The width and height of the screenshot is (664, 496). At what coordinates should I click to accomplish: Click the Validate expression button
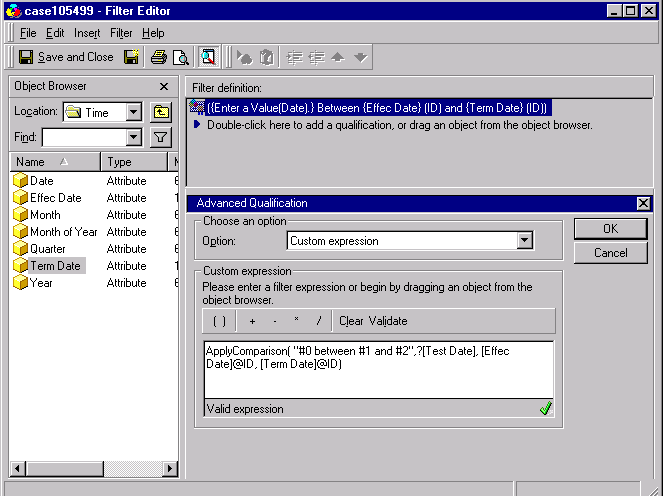[x=388, y=321]
